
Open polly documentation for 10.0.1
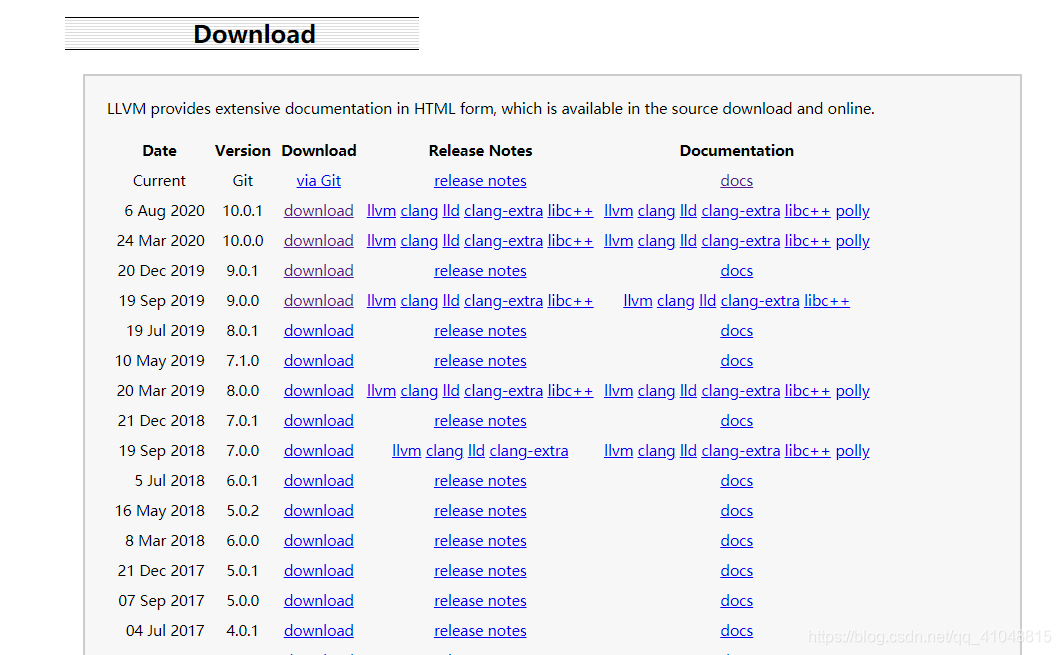tap(853, 210)
